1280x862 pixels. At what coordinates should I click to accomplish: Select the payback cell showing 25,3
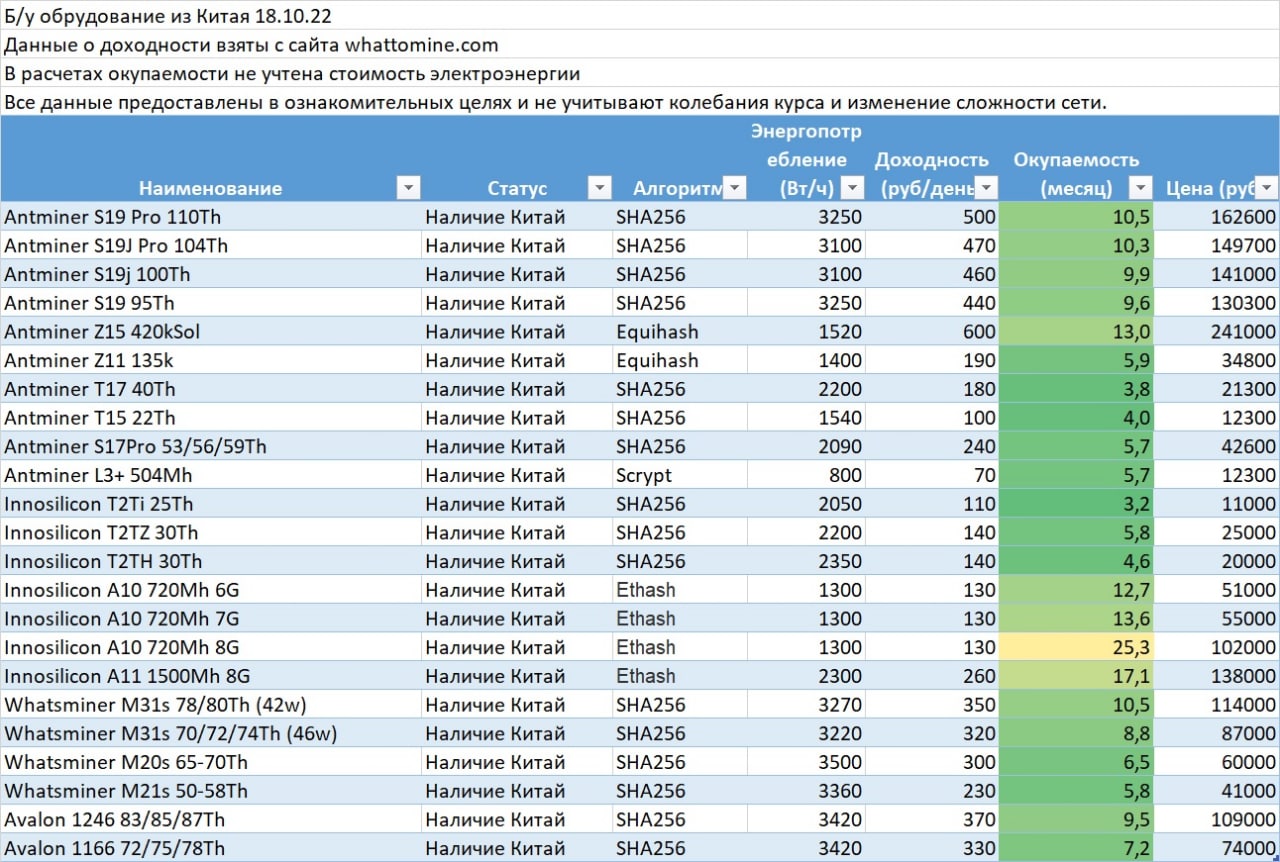(x=1077, y=648)
